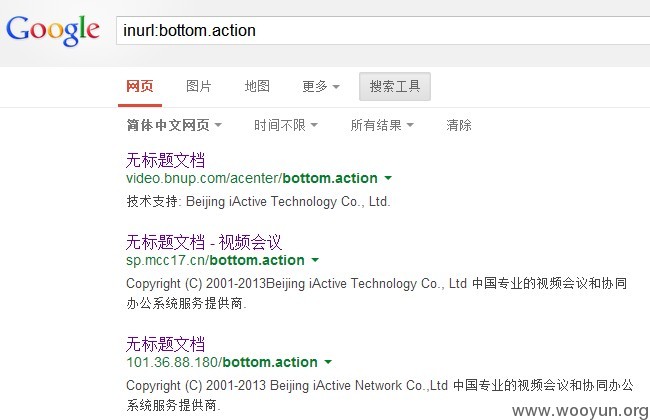Open the 无标题文档 - 视频会议 result
This screenshot has height=420, width=650.
204,242
